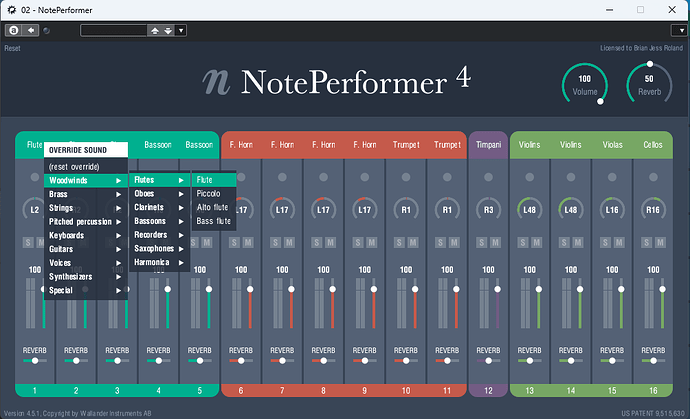Image resolution: width=690 pixels, height=419 pixels.
Task: Choose (reset override) in the override menu
Action: click(x=86, y=167)
